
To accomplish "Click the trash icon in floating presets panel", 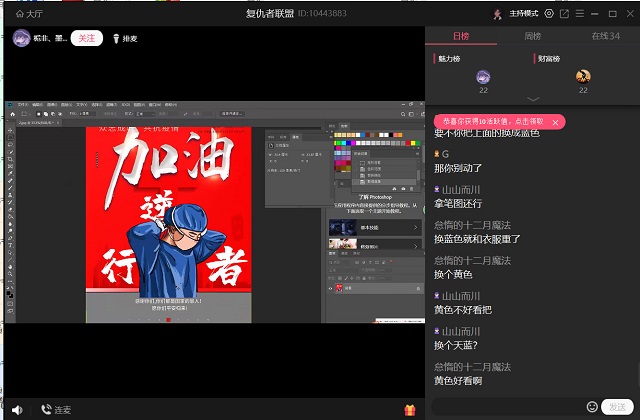I will point(411,189).
